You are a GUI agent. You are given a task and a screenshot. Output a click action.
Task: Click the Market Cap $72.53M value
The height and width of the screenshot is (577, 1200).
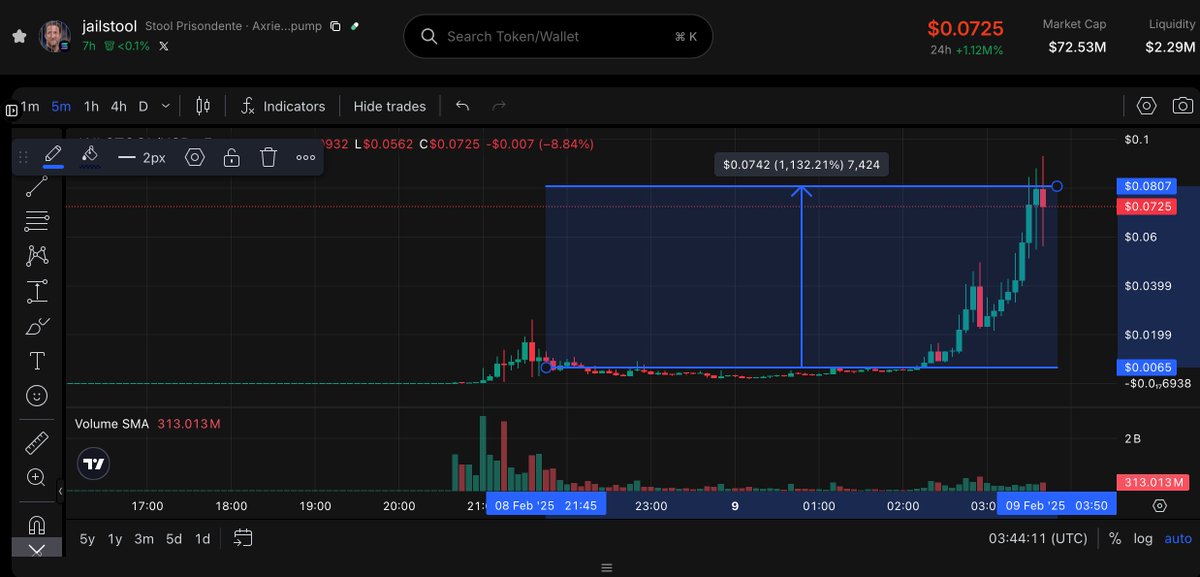click(x=1075, y=46)
